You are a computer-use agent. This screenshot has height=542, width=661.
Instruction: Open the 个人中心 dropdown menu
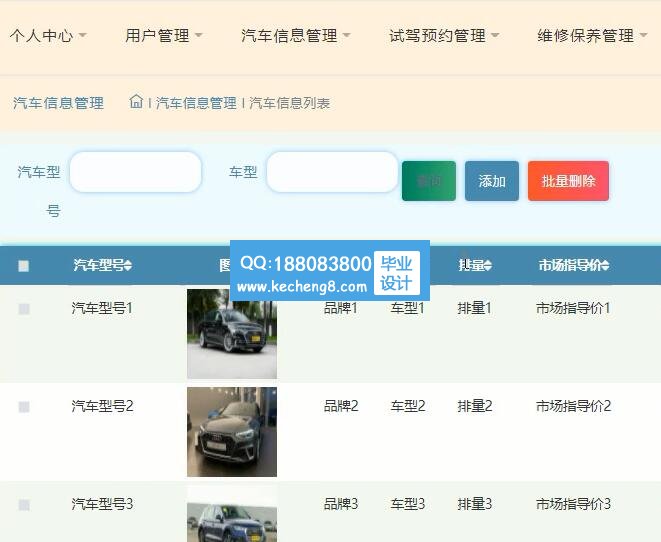click(x=48, y=35)
